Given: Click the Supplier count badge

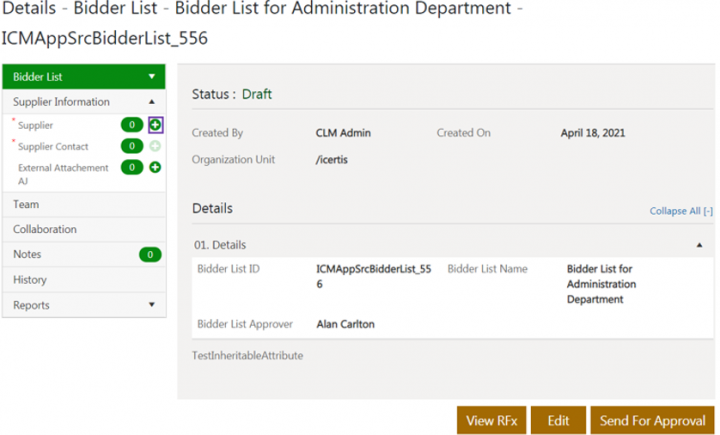Looking at the screenshot, I should [131, 125].
